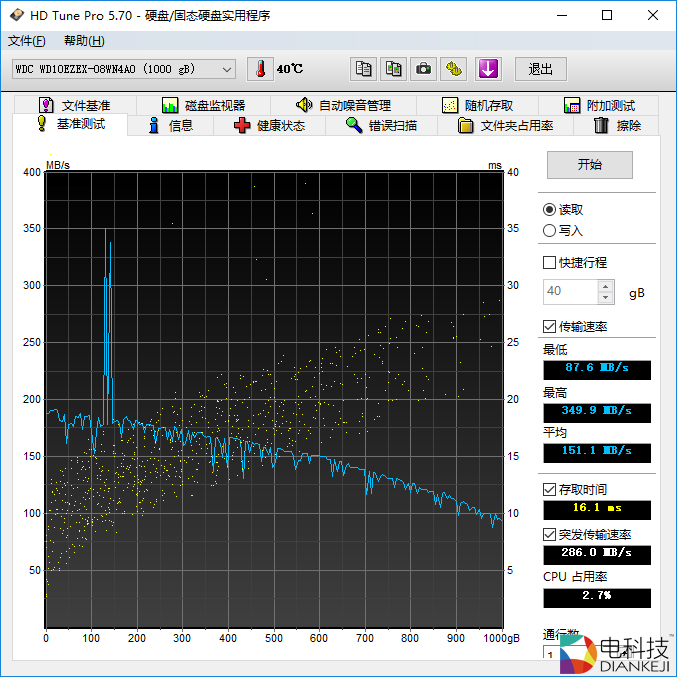Viewport: 677px width, 677px height.
Task: Click the copy text to clipboard icon
Action: 364,69
